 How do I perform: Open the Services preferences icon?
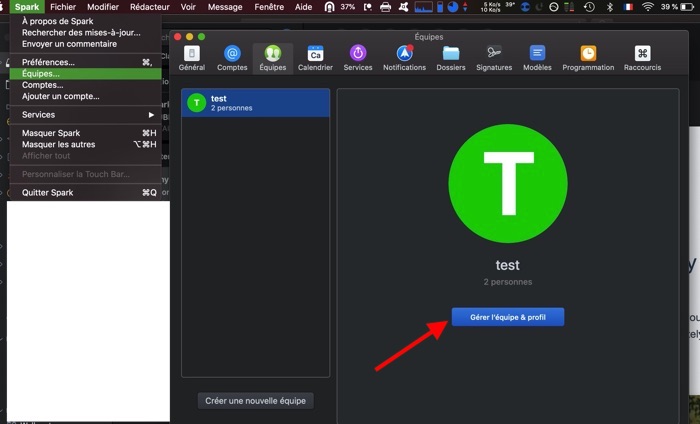358,58
